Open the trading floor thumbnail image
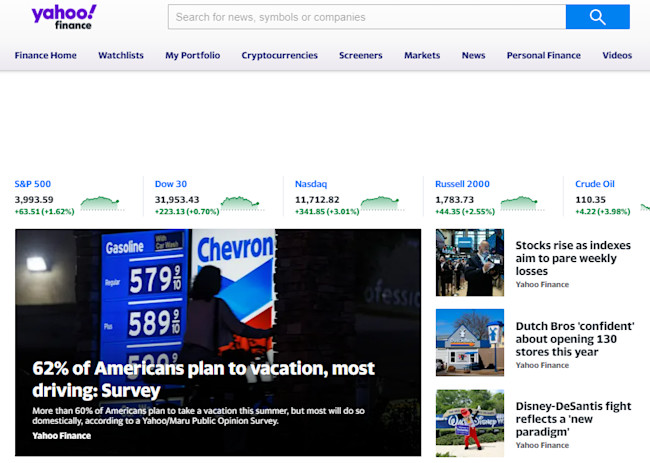The width and height of the screenshot is (650, 463). click(470, 262)
